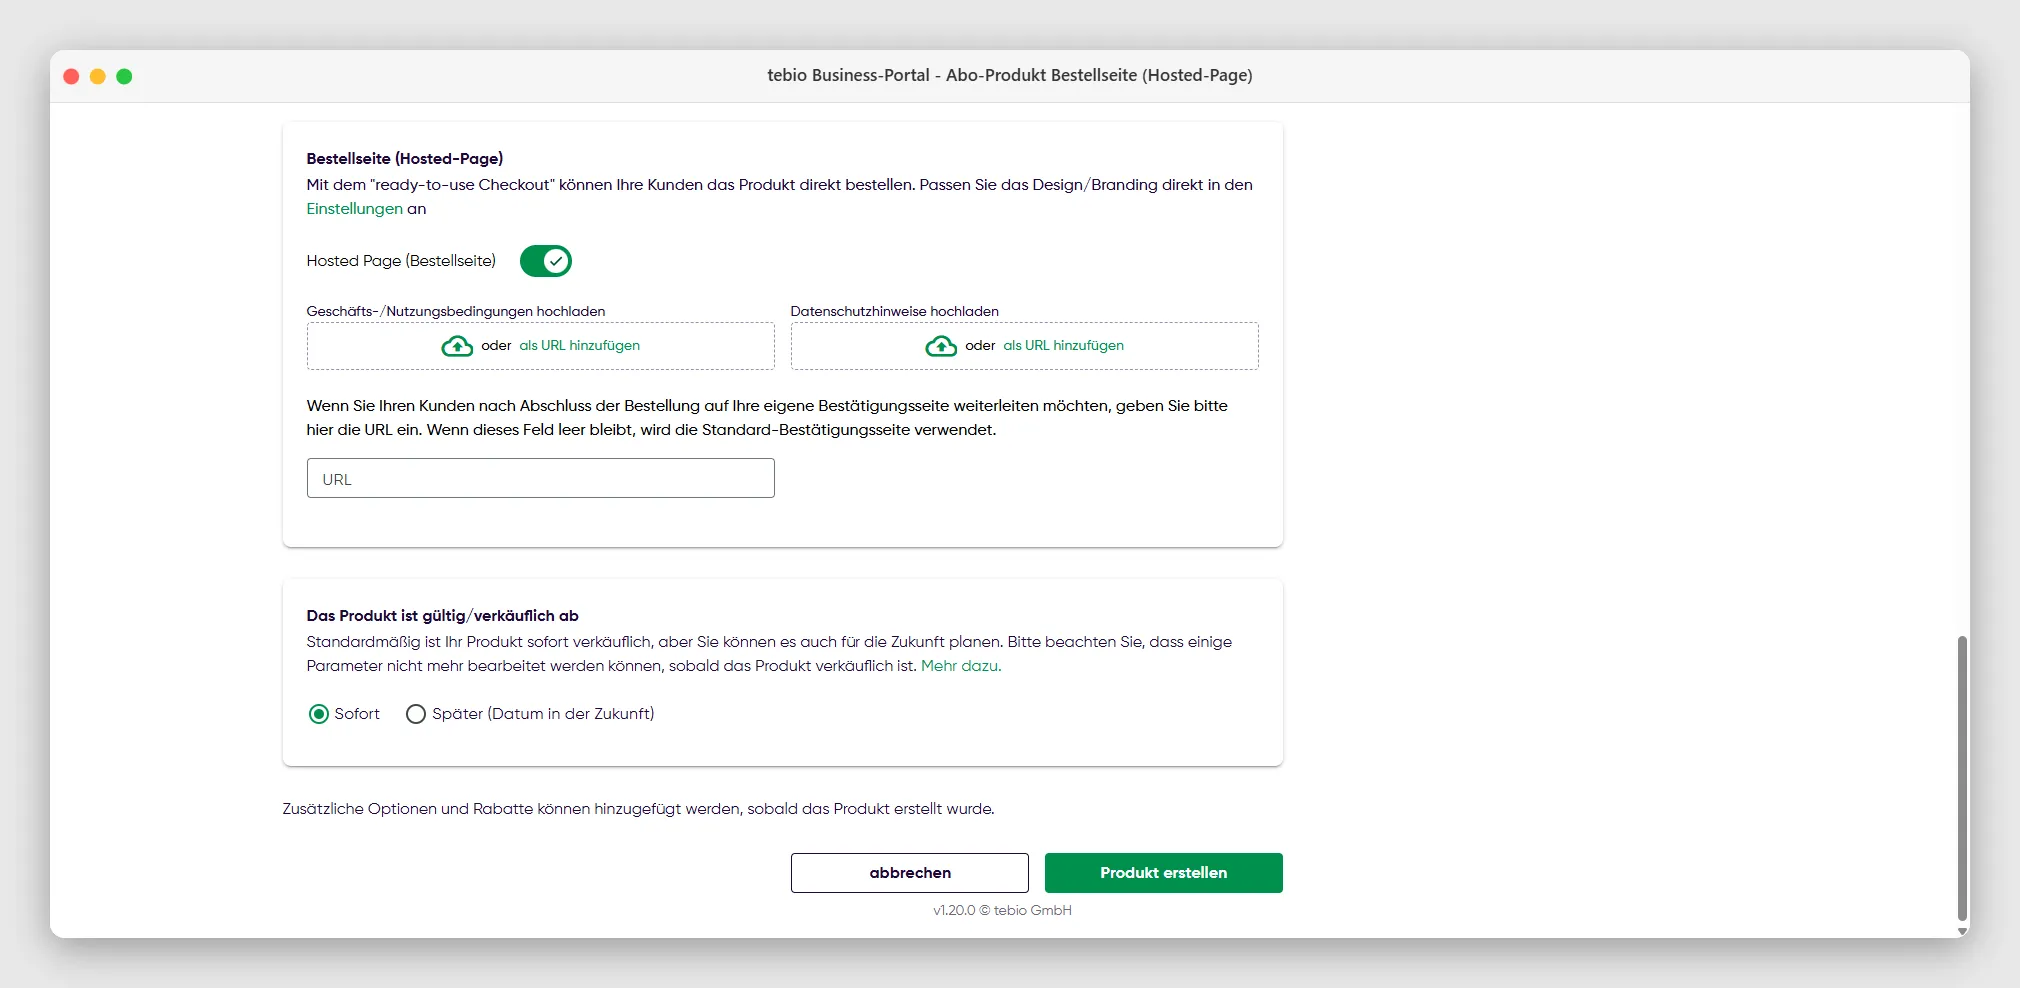Image resolution: width=2020 pixels, height=988 pixels.
Task: Maximize the window with the green button
Action: (x=124, y=76)
